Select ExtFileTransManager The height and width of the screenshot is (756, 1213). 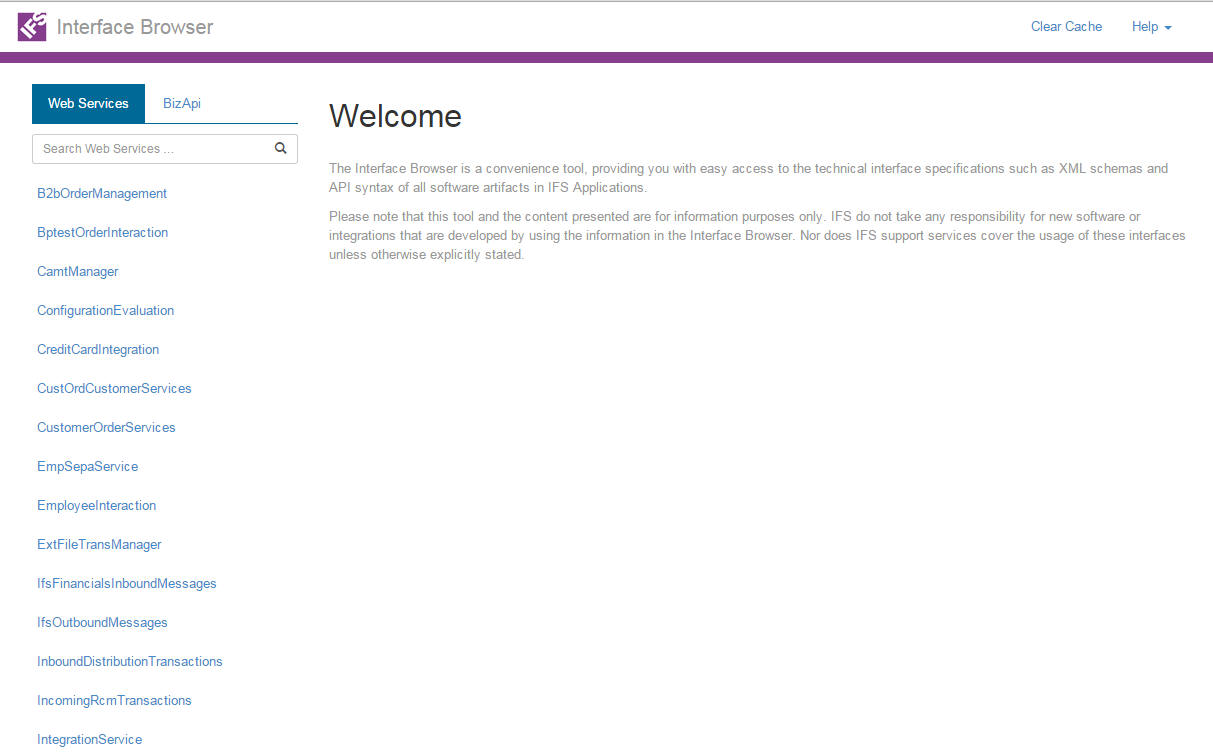coord(99,544)
